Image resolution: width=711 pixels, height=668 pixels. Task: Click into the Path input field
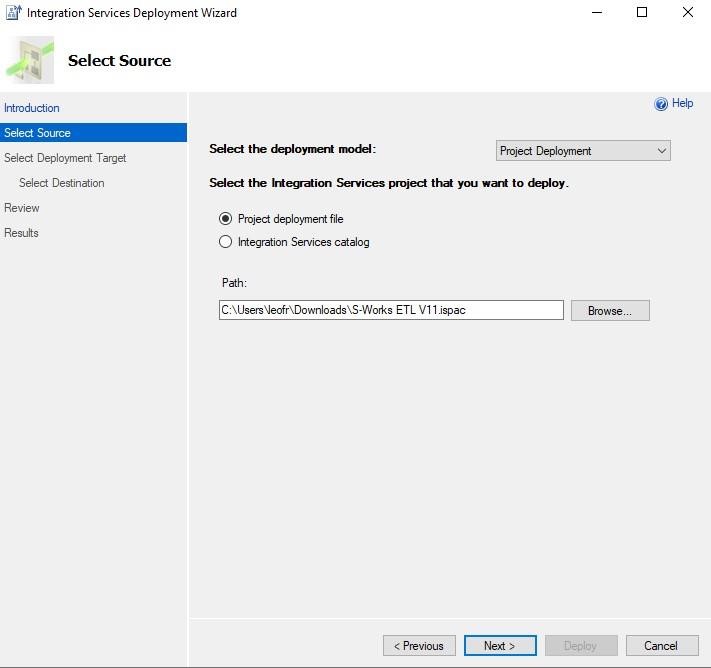click(391, 310)
